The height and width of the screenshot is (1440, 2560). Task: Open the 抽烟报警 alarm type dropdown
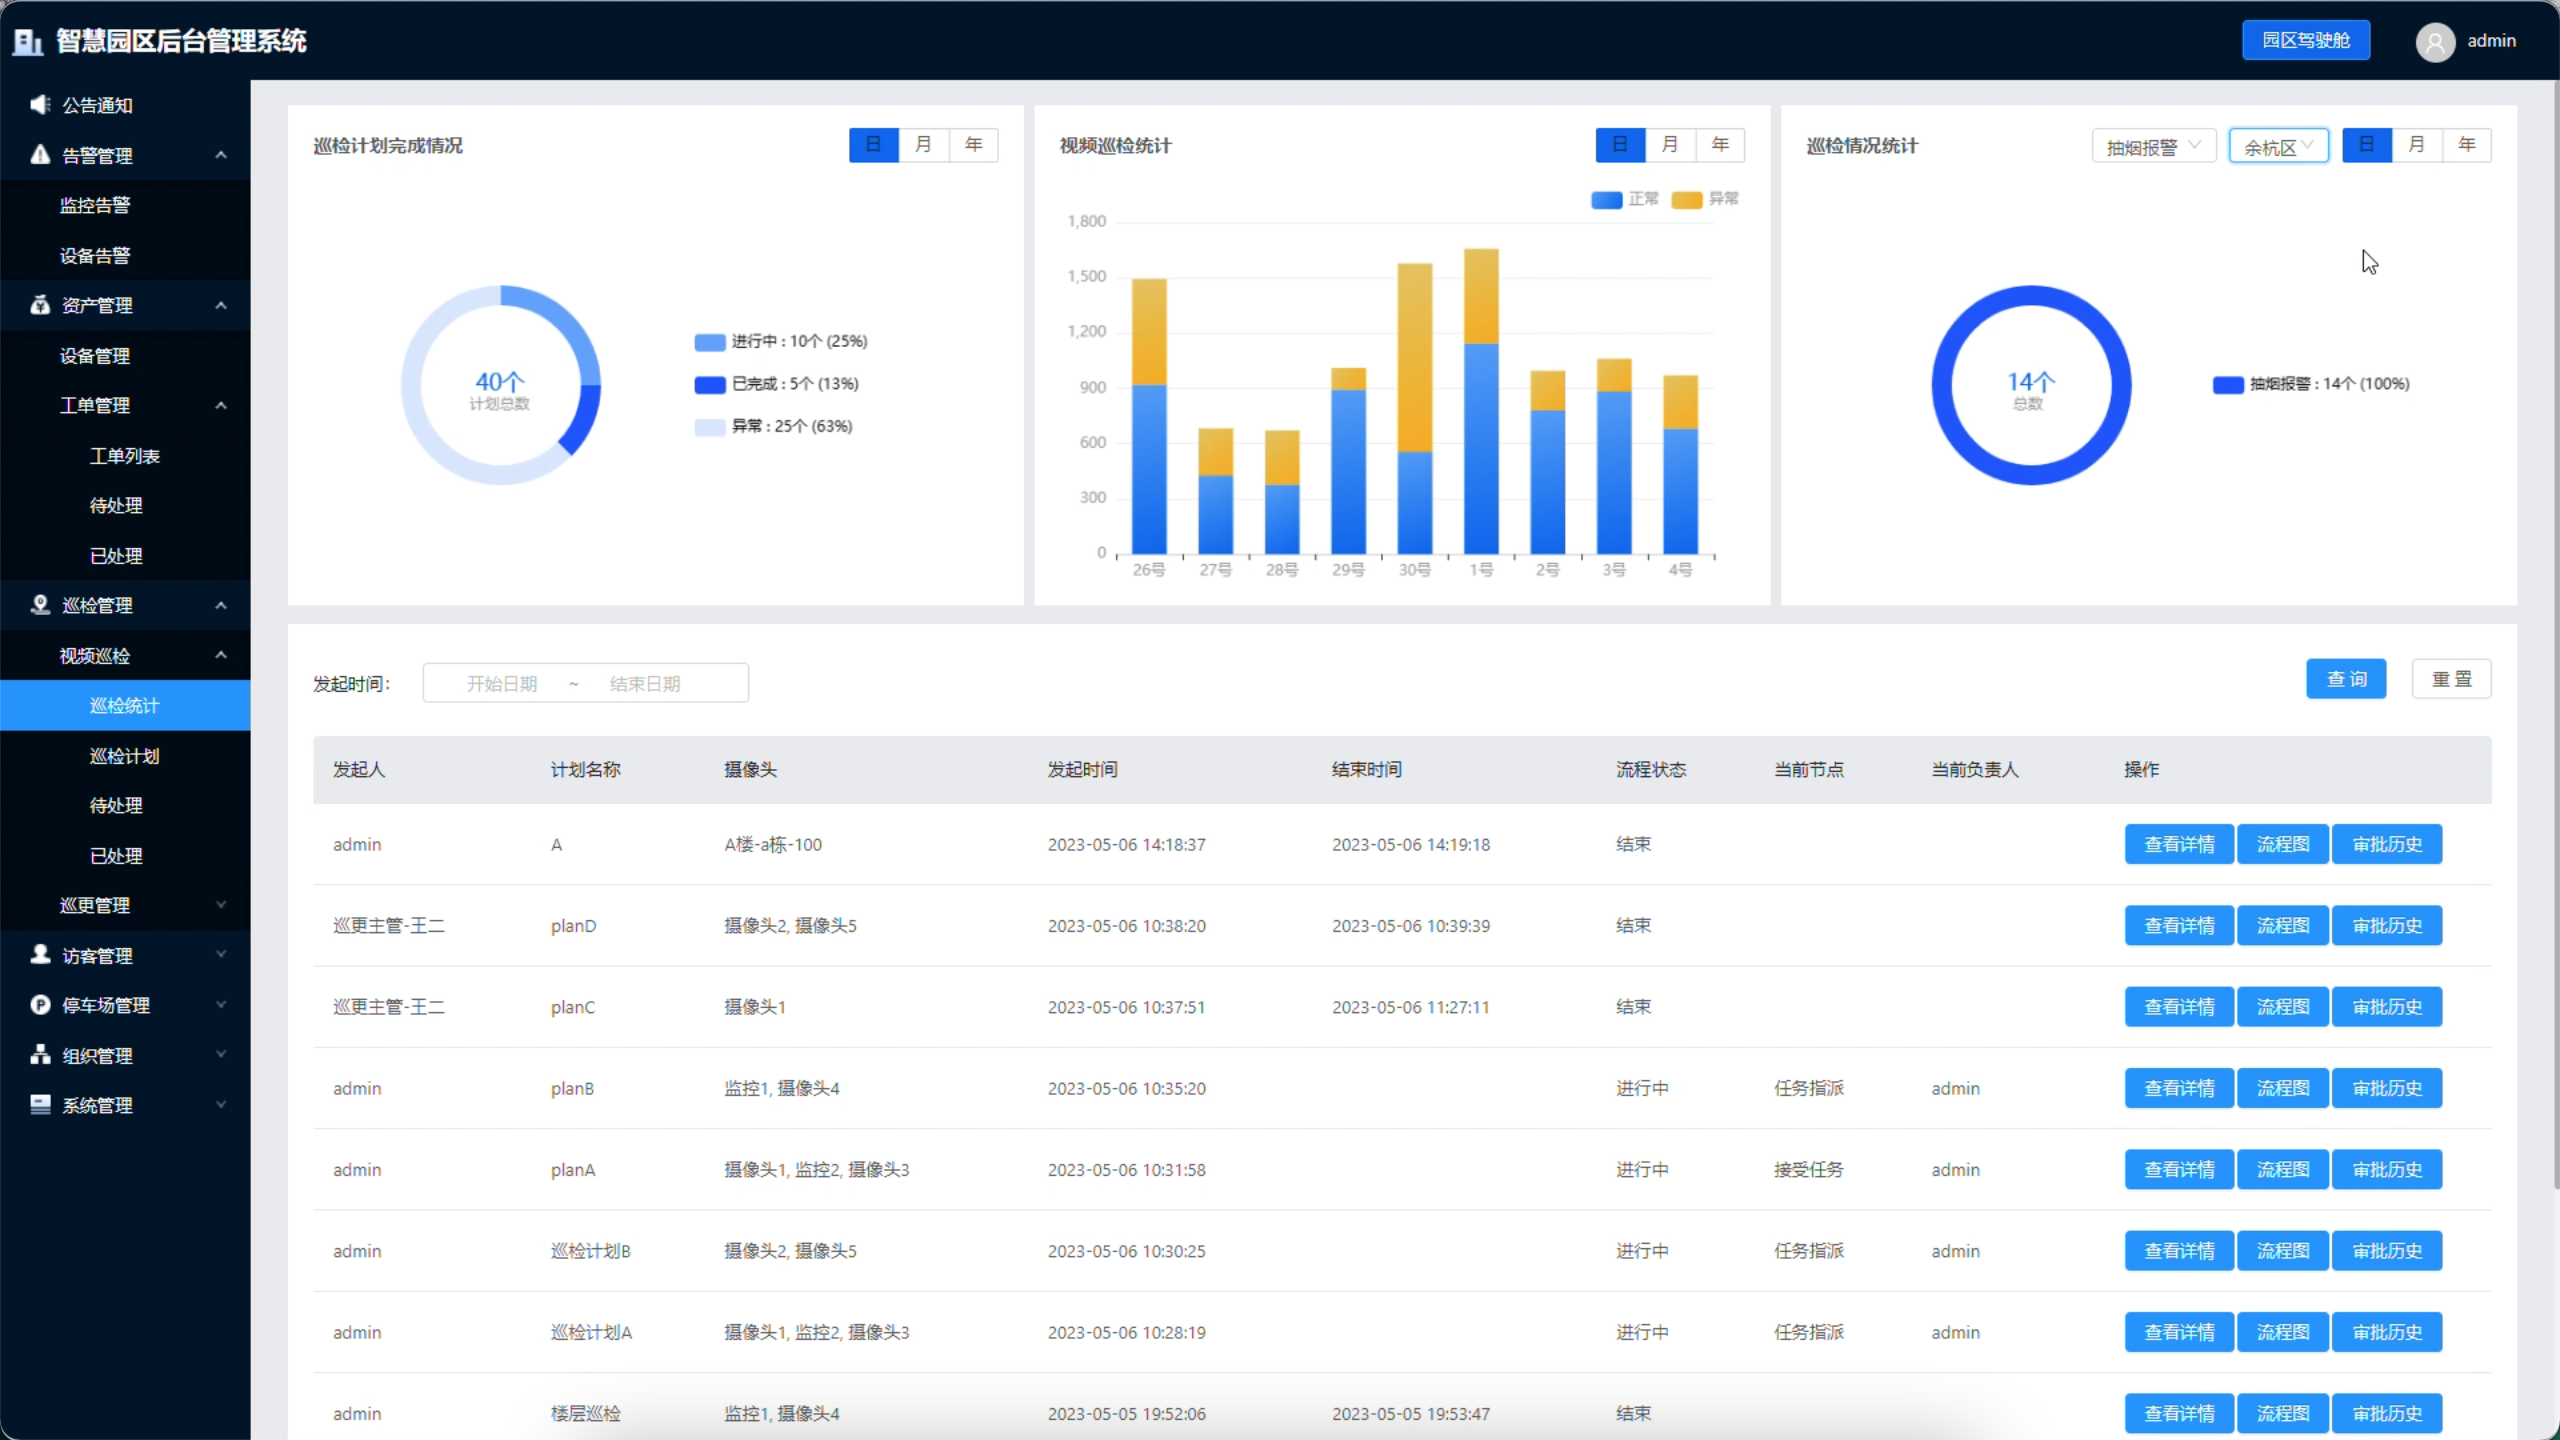click(2153, 146)
